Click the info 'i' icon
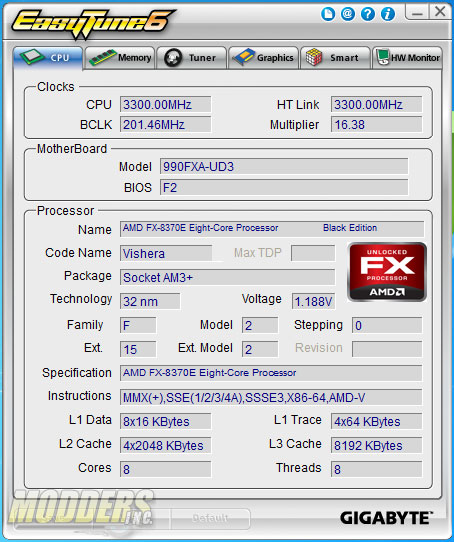 388,14
